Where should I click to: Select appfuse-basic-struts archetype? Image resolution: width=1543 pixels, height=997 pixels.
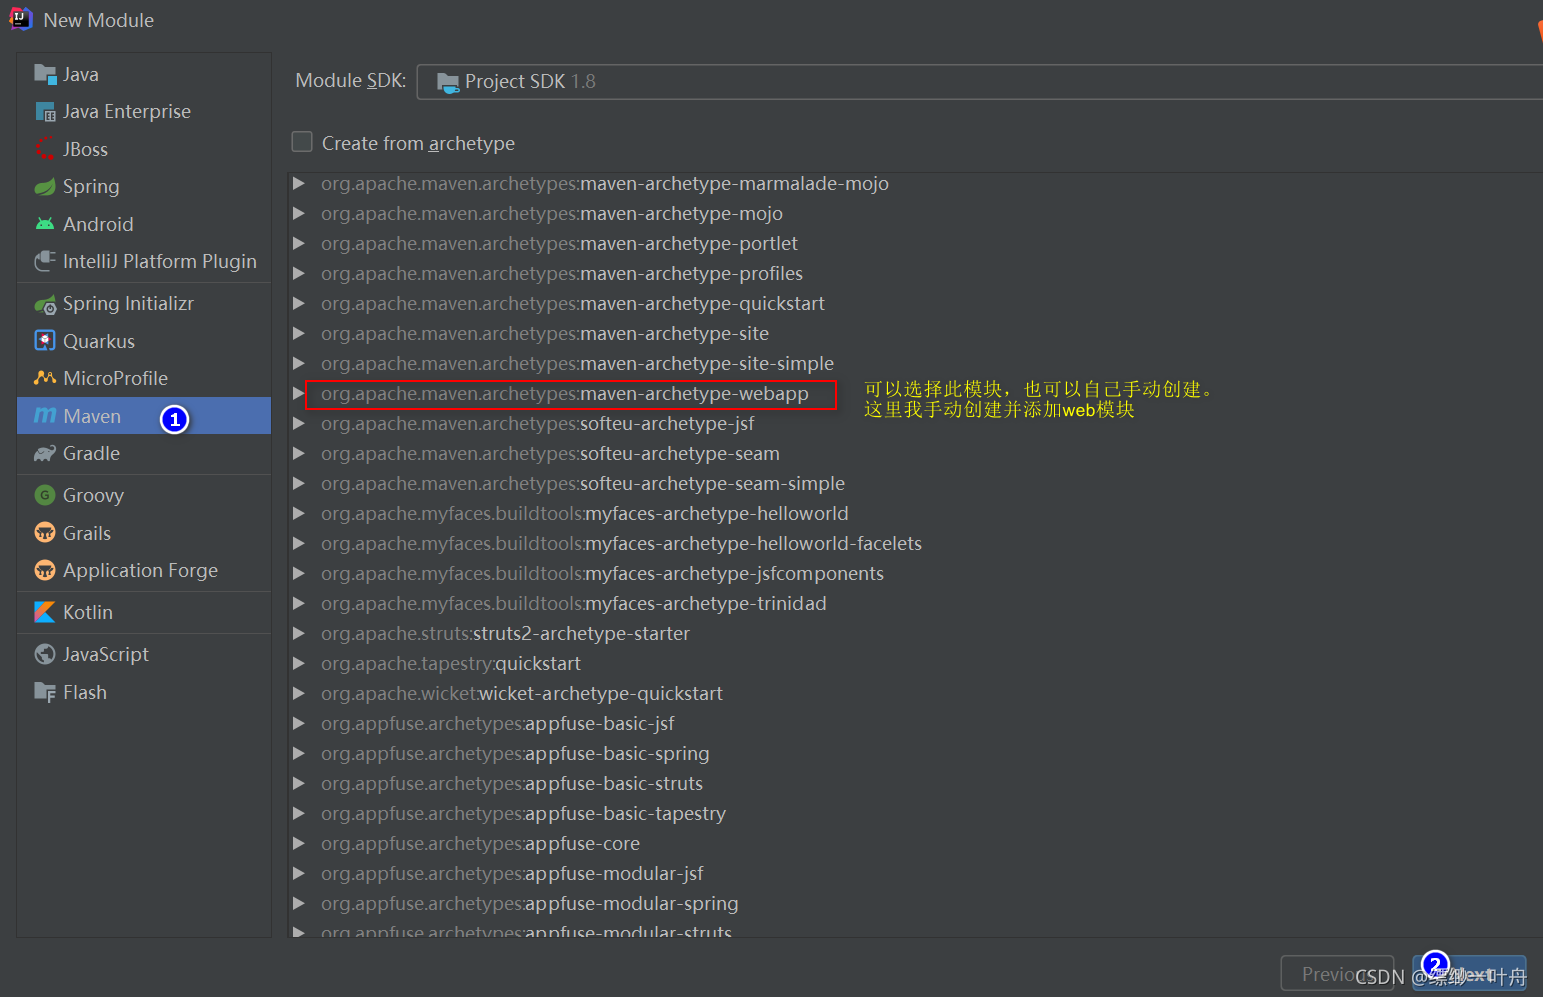(512, 783)
